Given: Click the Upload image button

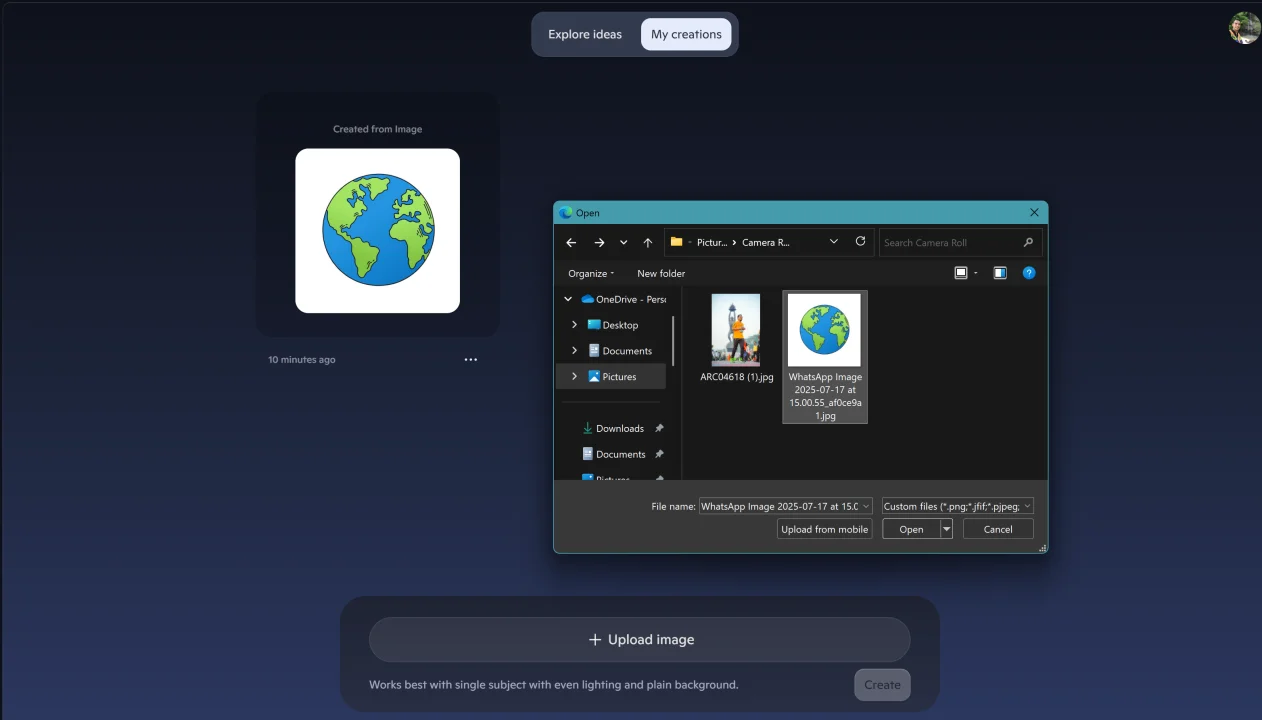Looking at the screenshot, I should tap(640, 640).
